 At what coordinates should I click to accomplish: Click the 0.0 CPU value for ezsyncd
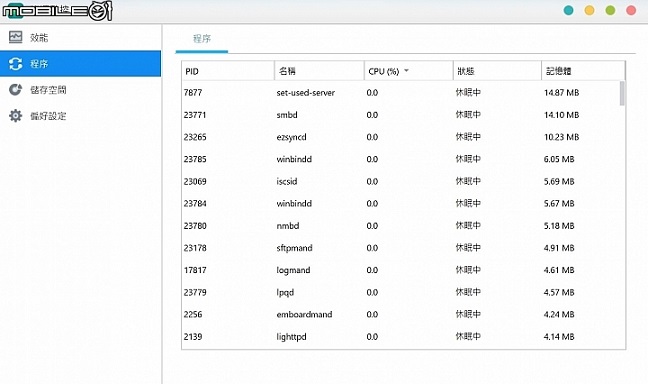(x=372, y=137)
